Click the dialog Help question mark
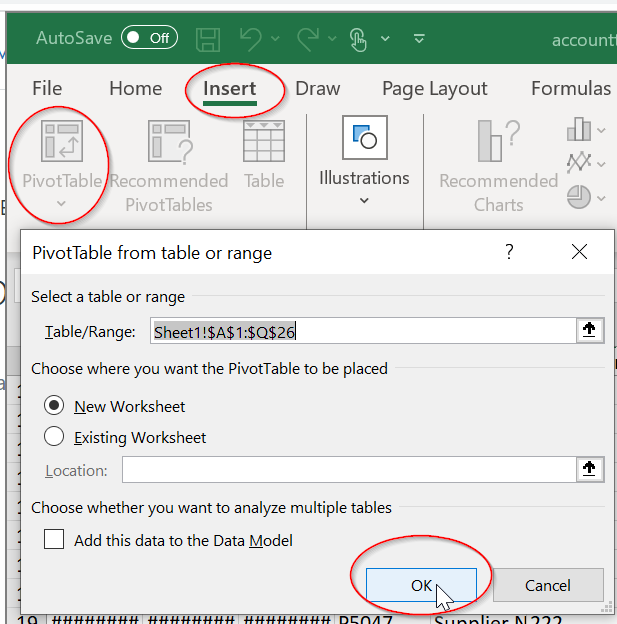Viewport: 617px width, 624px height. [509, 252]
